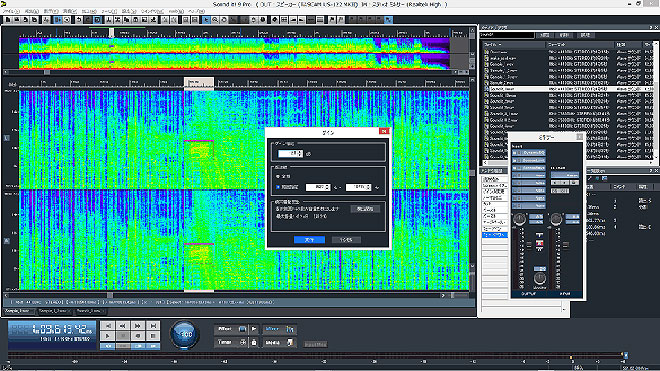
Task: Close the mixer window
Action: (x=579, y=137)
